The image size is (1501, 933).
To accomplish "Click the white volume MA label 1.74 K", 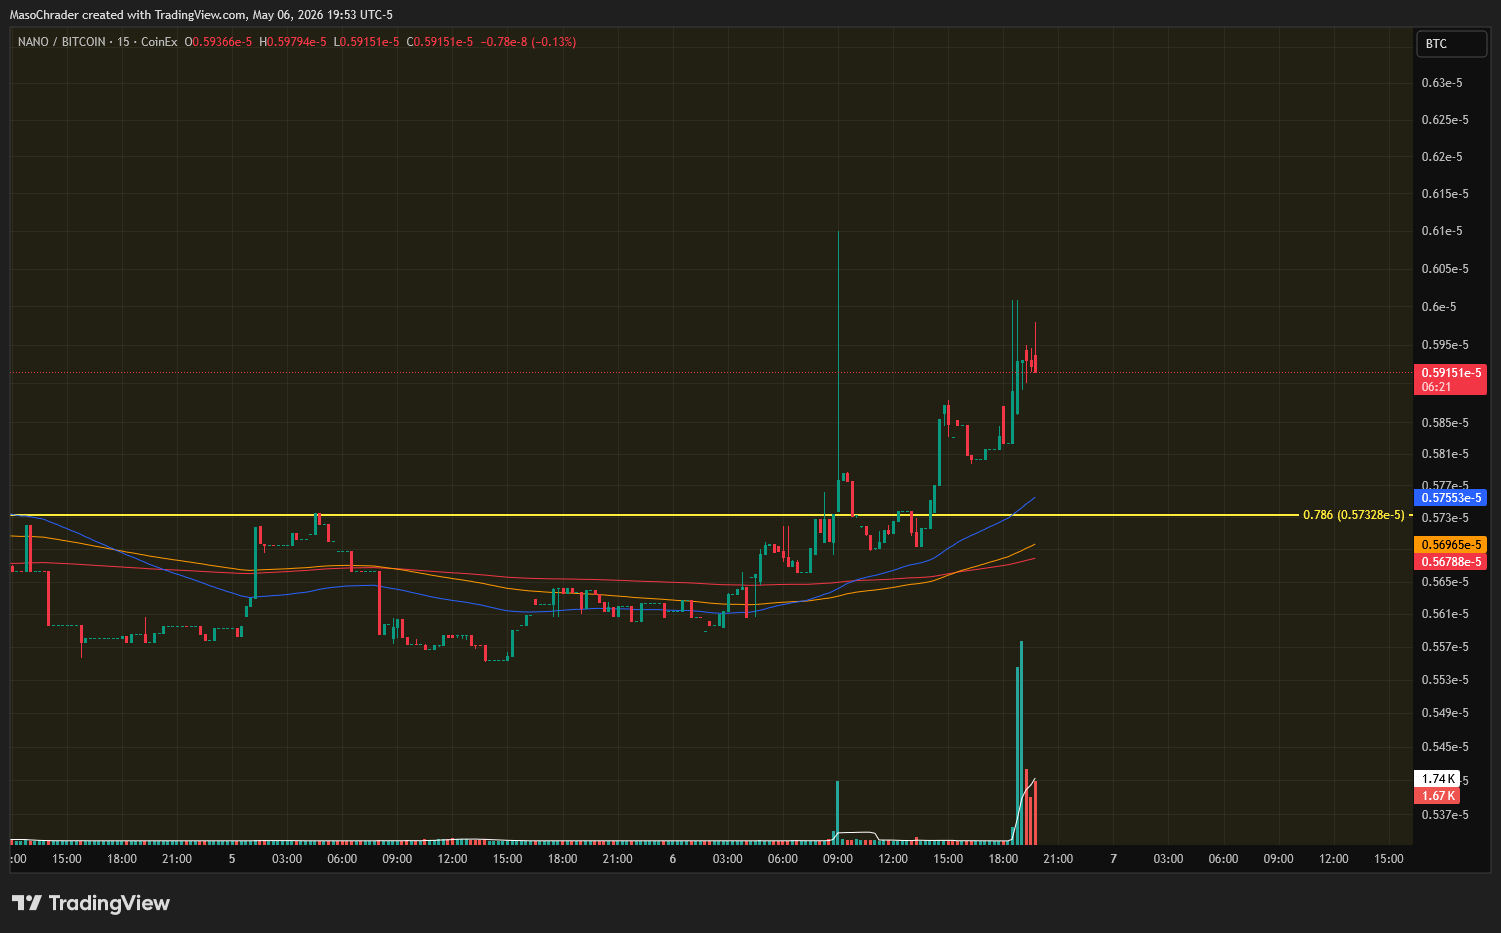I will tap(1437, 779).
